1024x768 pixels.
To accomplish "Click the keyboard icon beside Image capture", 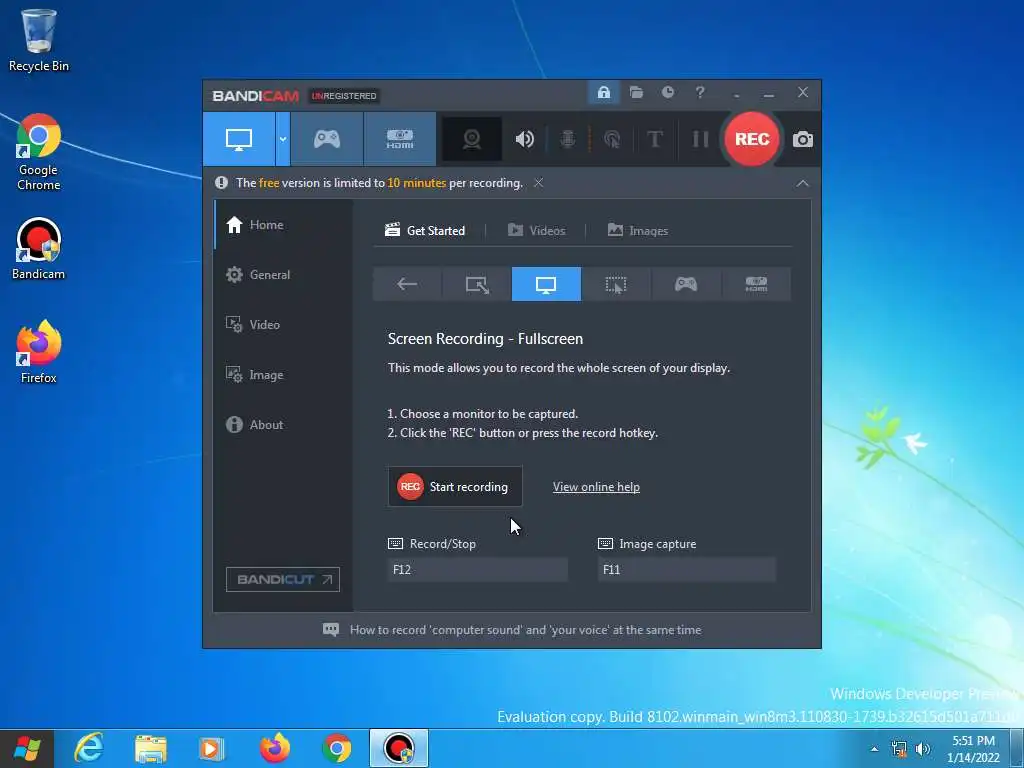I will pos(605,543).
